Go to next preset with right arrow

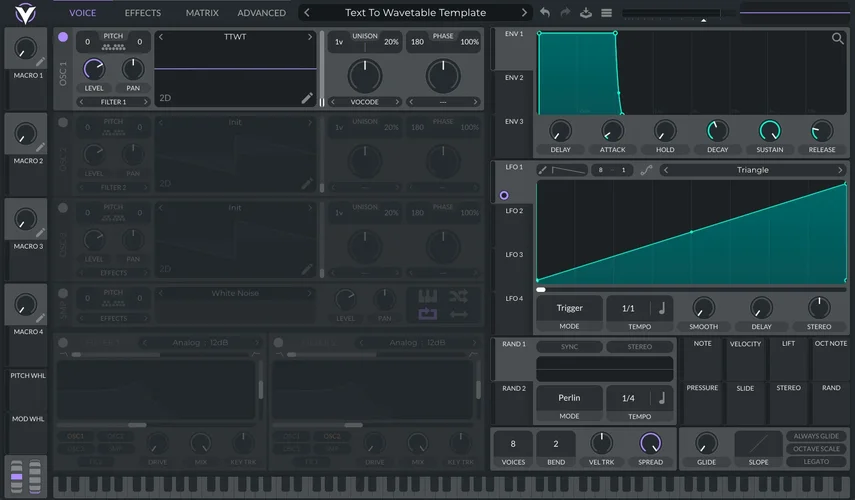coord(524,13)
